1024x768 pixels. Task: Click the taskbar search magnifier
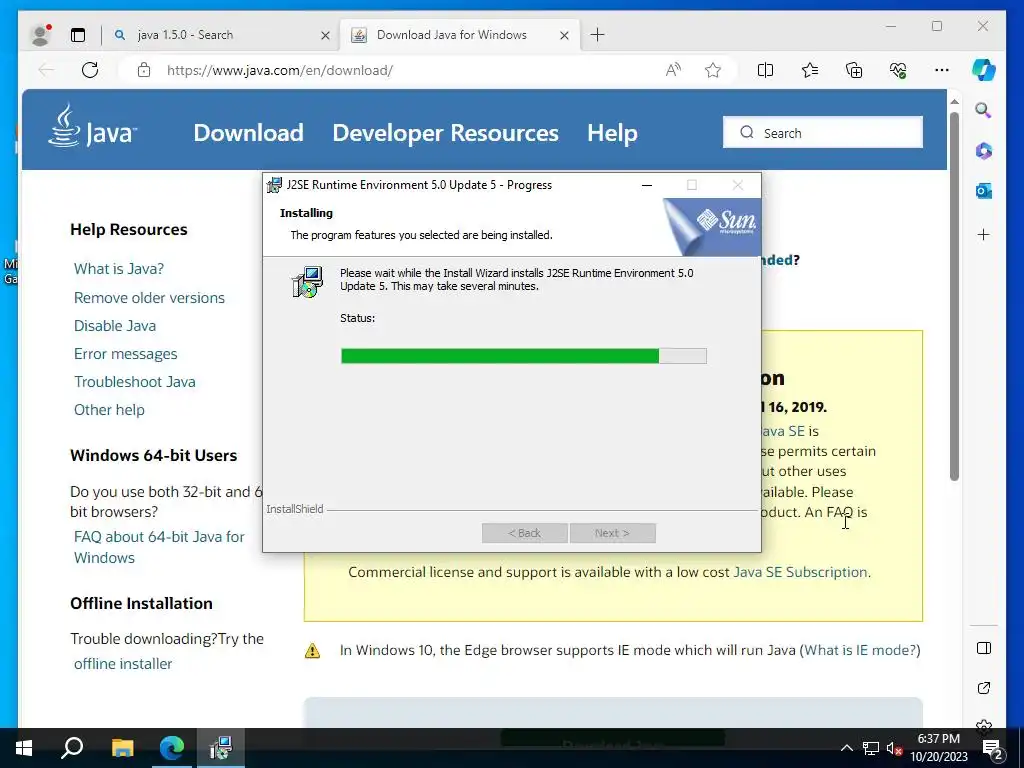tap(72, 748)
